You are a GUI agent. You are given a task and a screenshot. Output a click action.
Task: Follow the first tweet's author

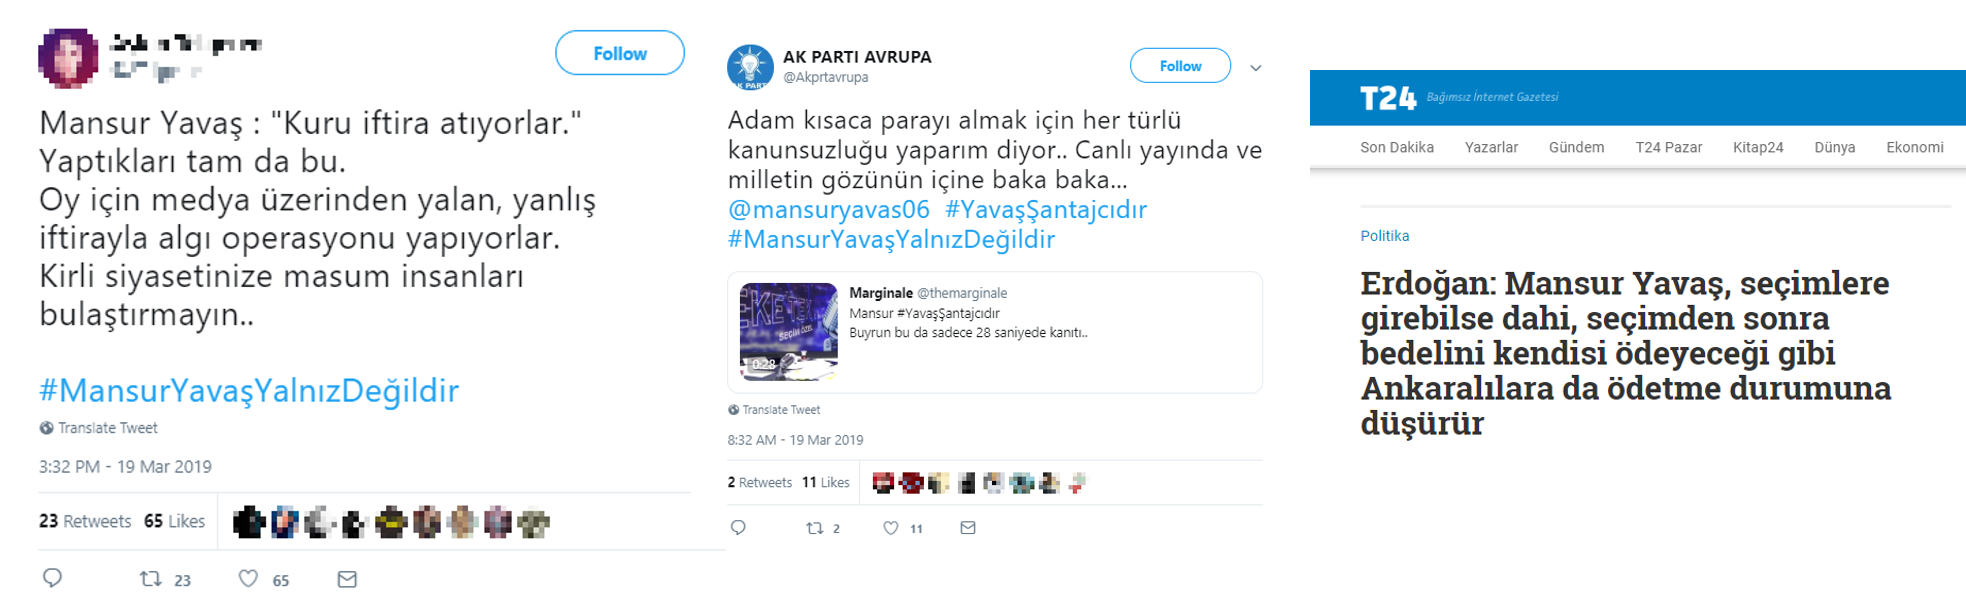point(620,53)
